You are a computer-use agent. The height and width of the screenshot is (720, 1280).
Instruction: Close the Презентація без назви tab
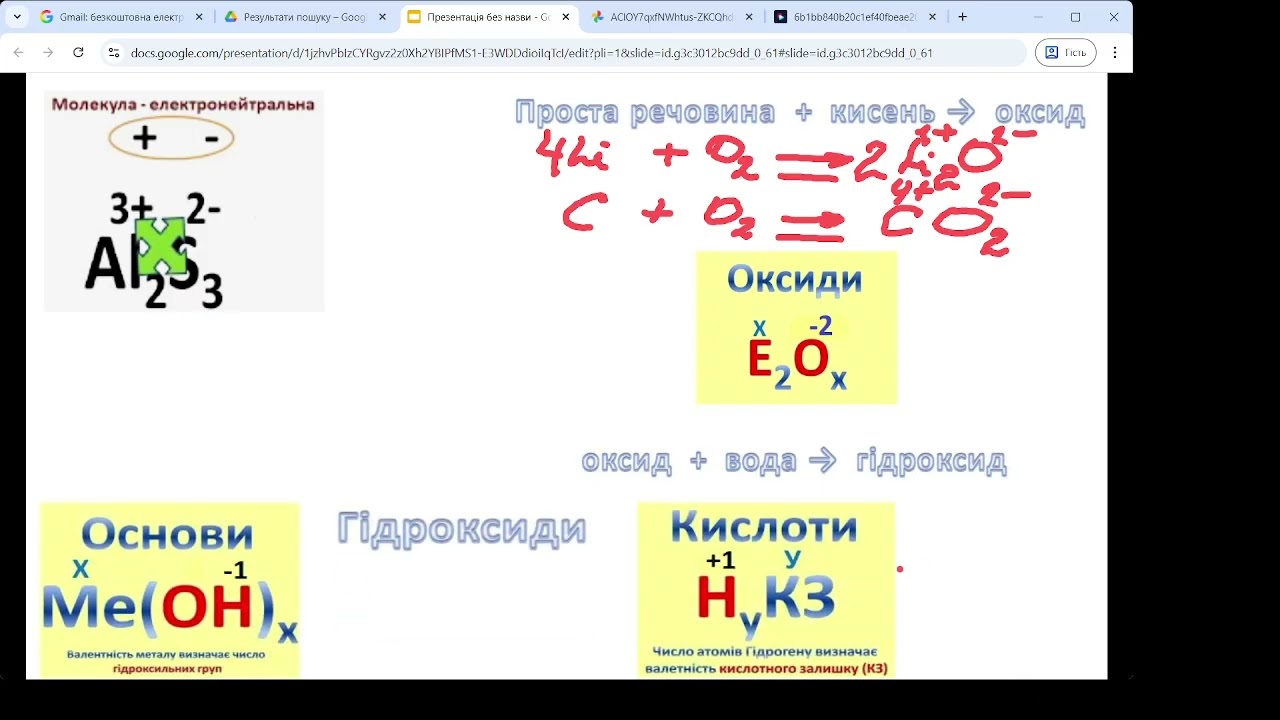566,17
